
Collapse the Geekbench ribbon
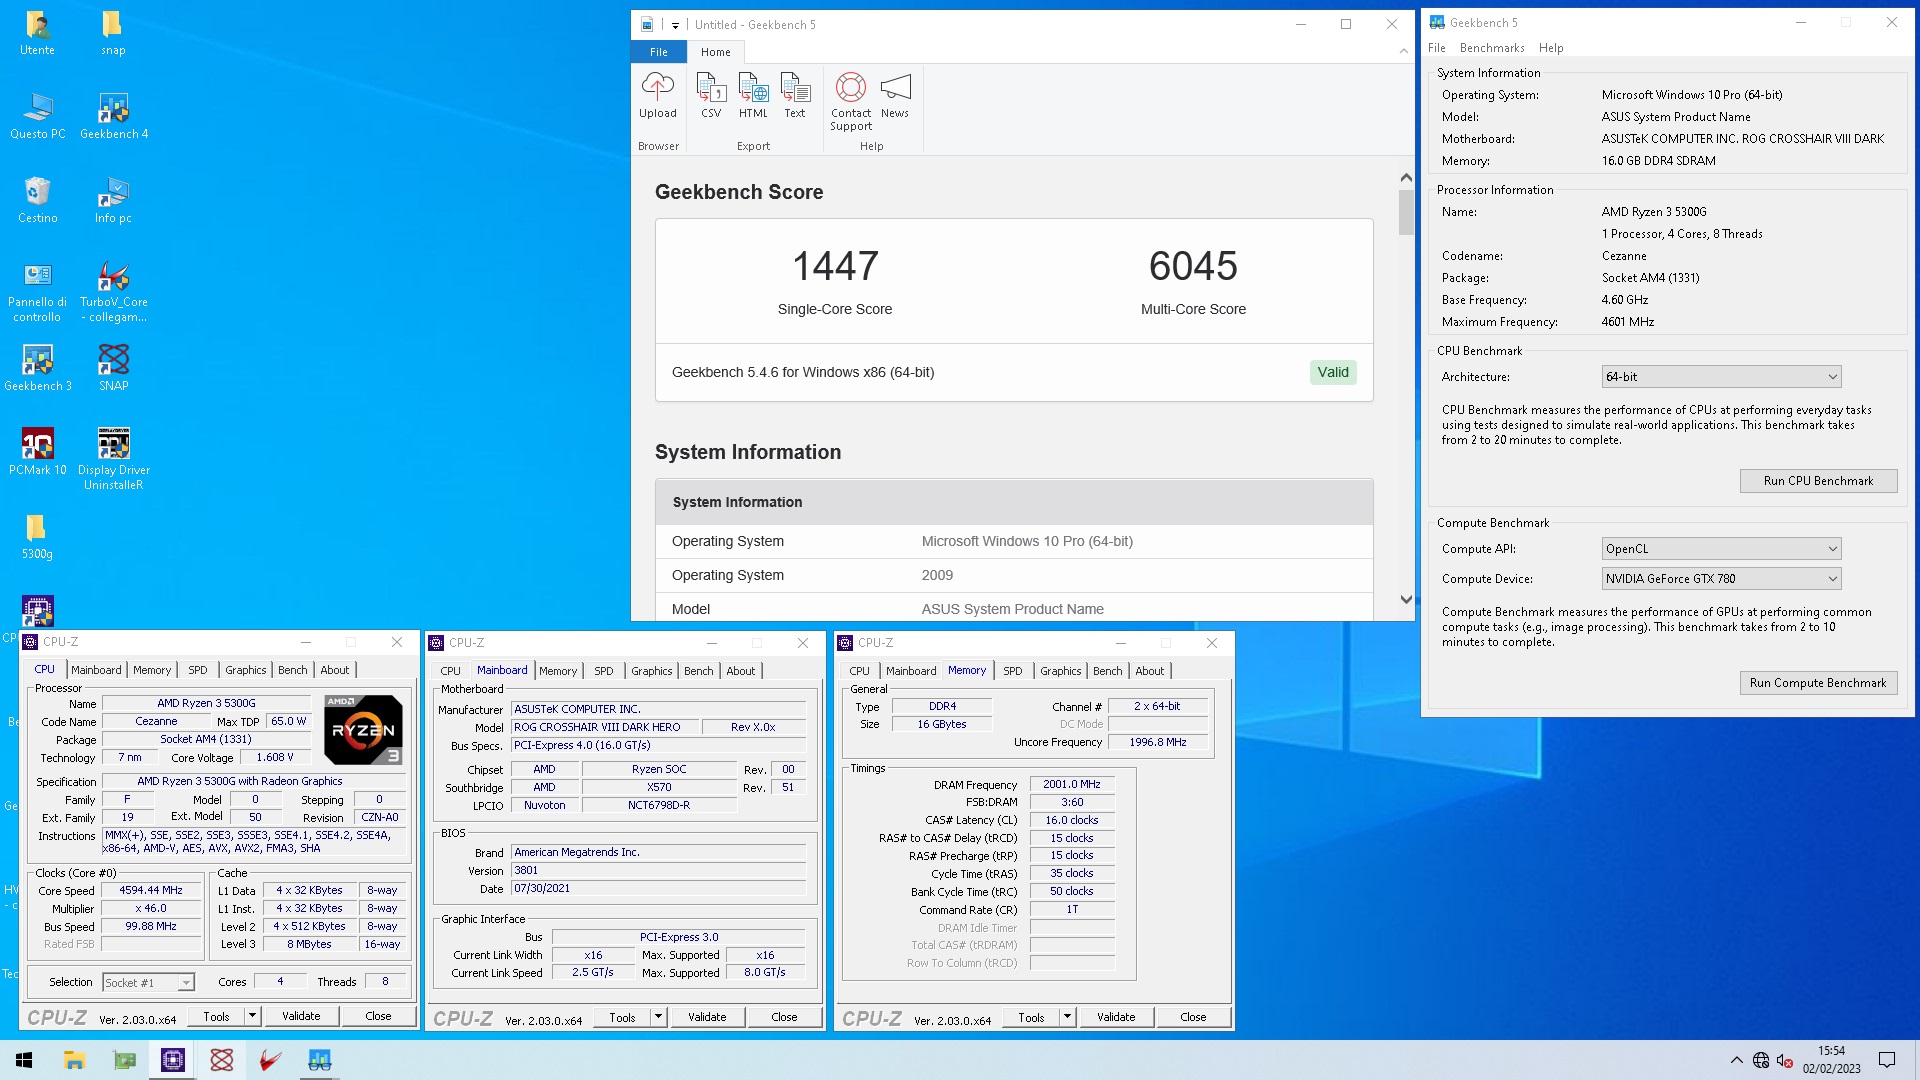1403,51
